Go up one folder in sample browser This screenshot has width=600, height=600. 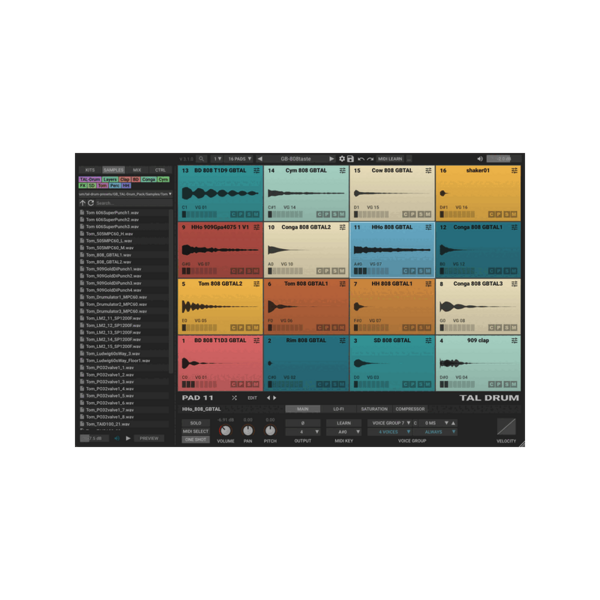pos(82,203)
